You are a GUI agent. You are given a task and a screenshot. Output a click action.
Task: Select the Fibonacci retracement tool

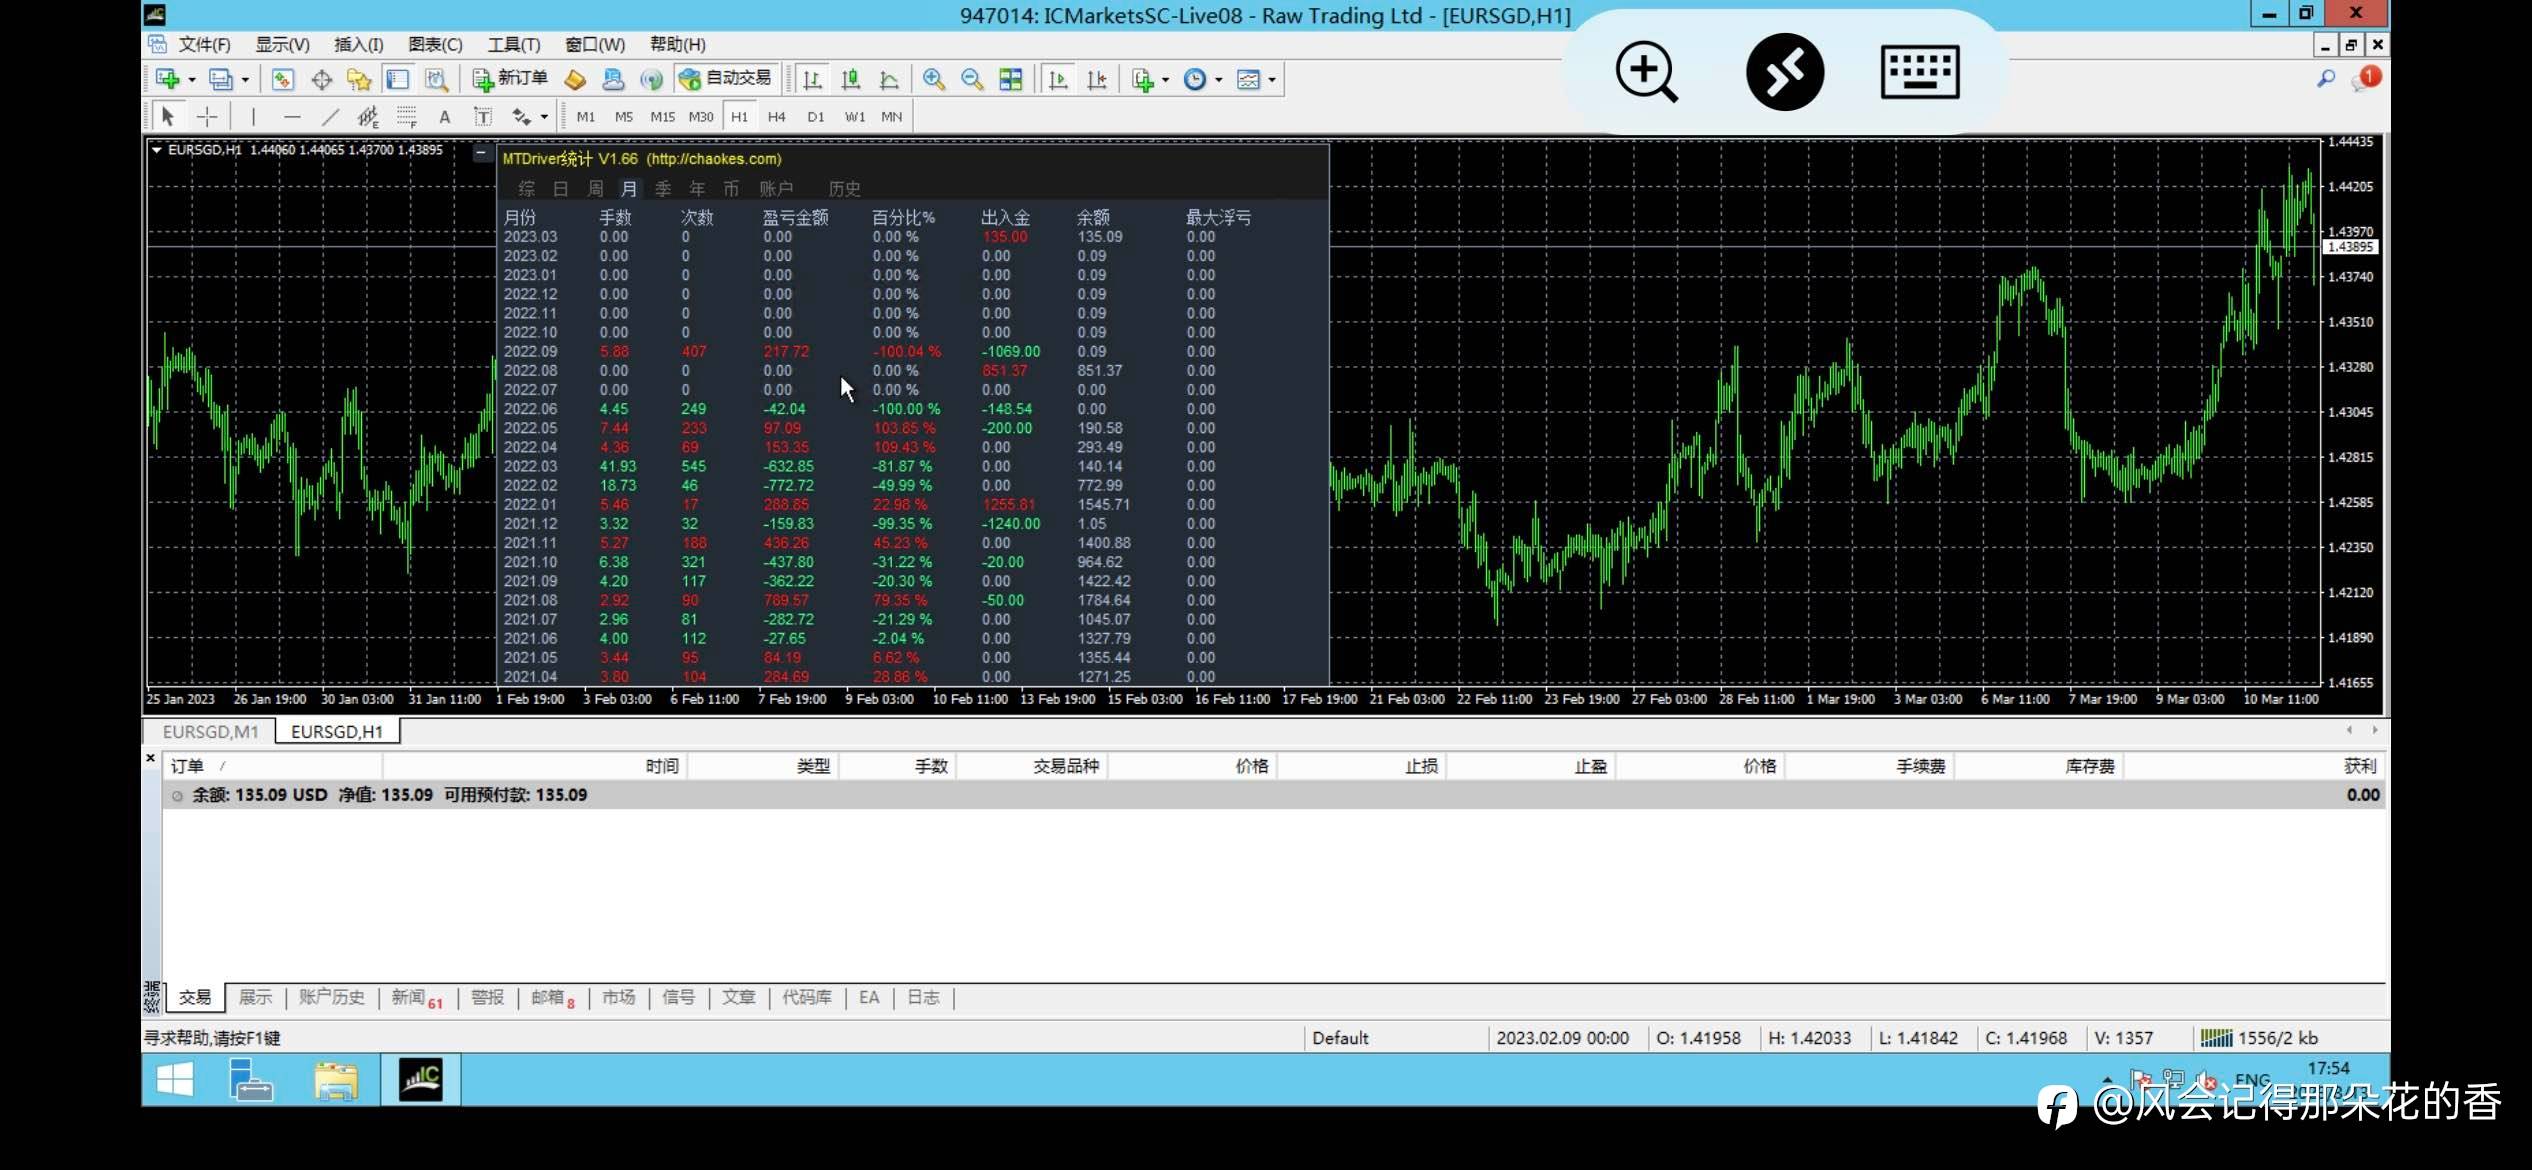click(x=405, y=117)
